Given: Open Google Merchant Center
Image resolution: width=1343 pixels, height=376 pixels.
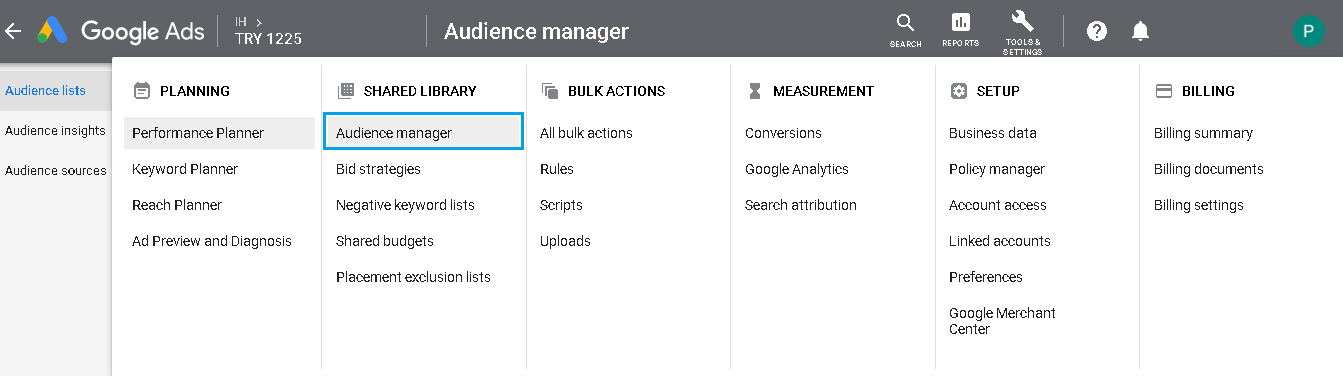Looking at the screenshot, I should click(1002, 321).
